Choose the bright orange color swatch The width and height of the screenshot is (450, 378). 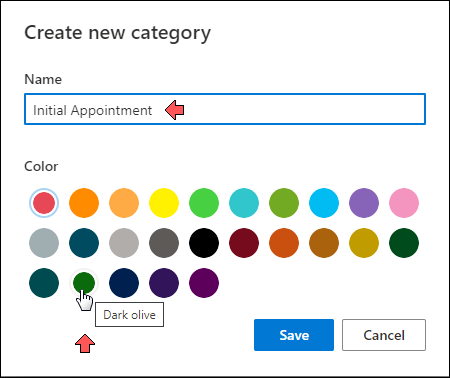click(84, 203)
